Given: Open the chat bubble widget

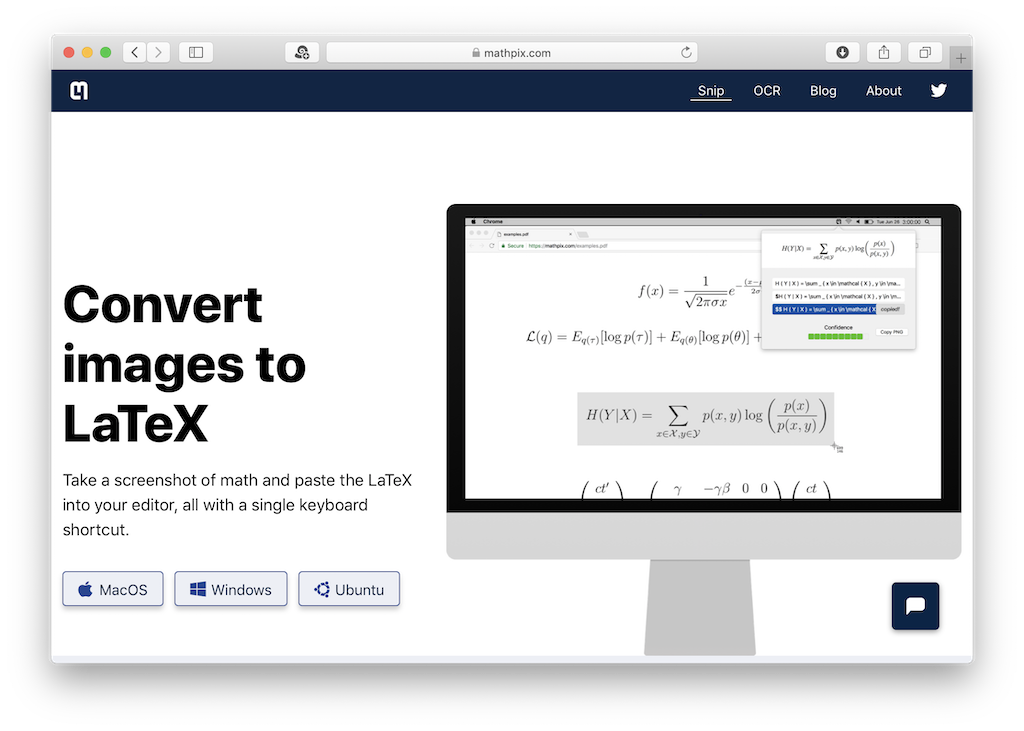Looking at the screenshot, I should (x=915, y=606).
